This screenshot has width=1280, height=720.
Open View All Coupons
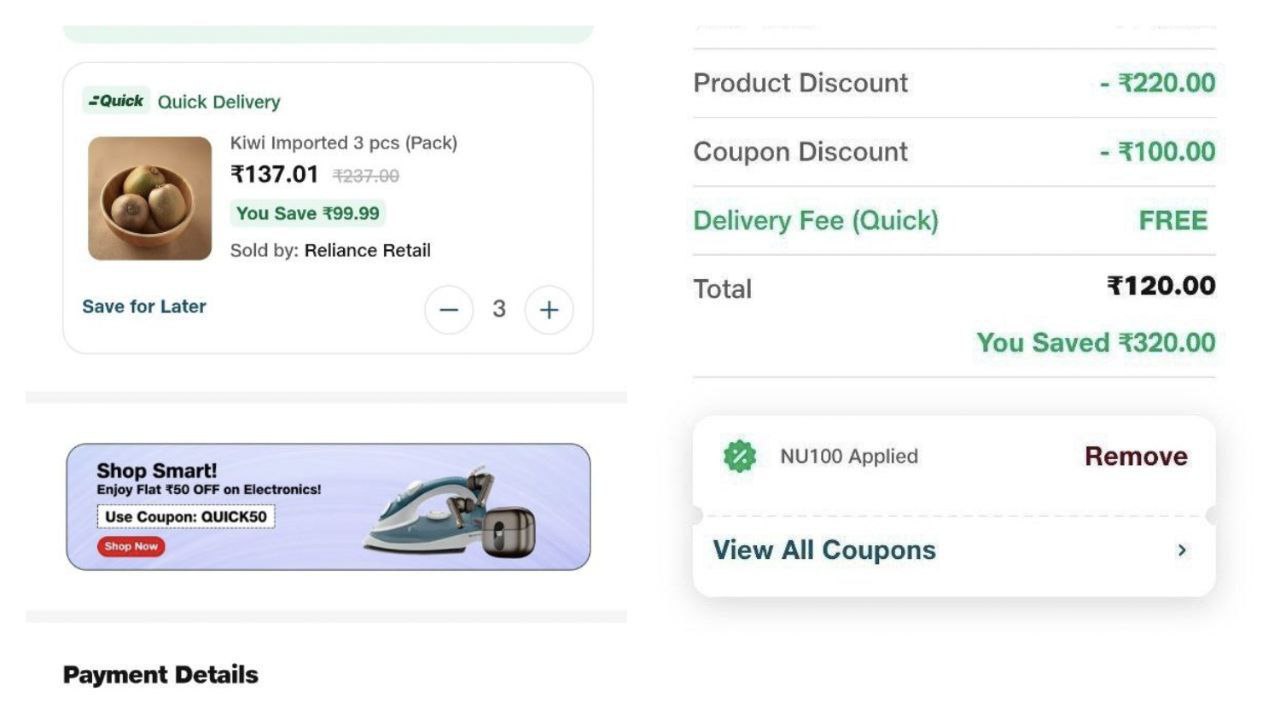[x=824, y=550]
